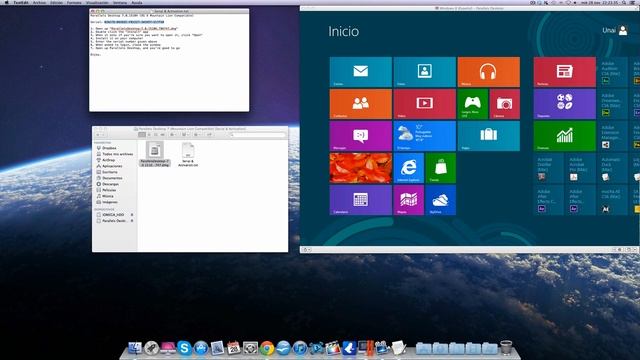Click the highlighted serial number in TextEdit
Image resolution: width=640 pixels, height=360 pixels.
(x=134, y=22)
